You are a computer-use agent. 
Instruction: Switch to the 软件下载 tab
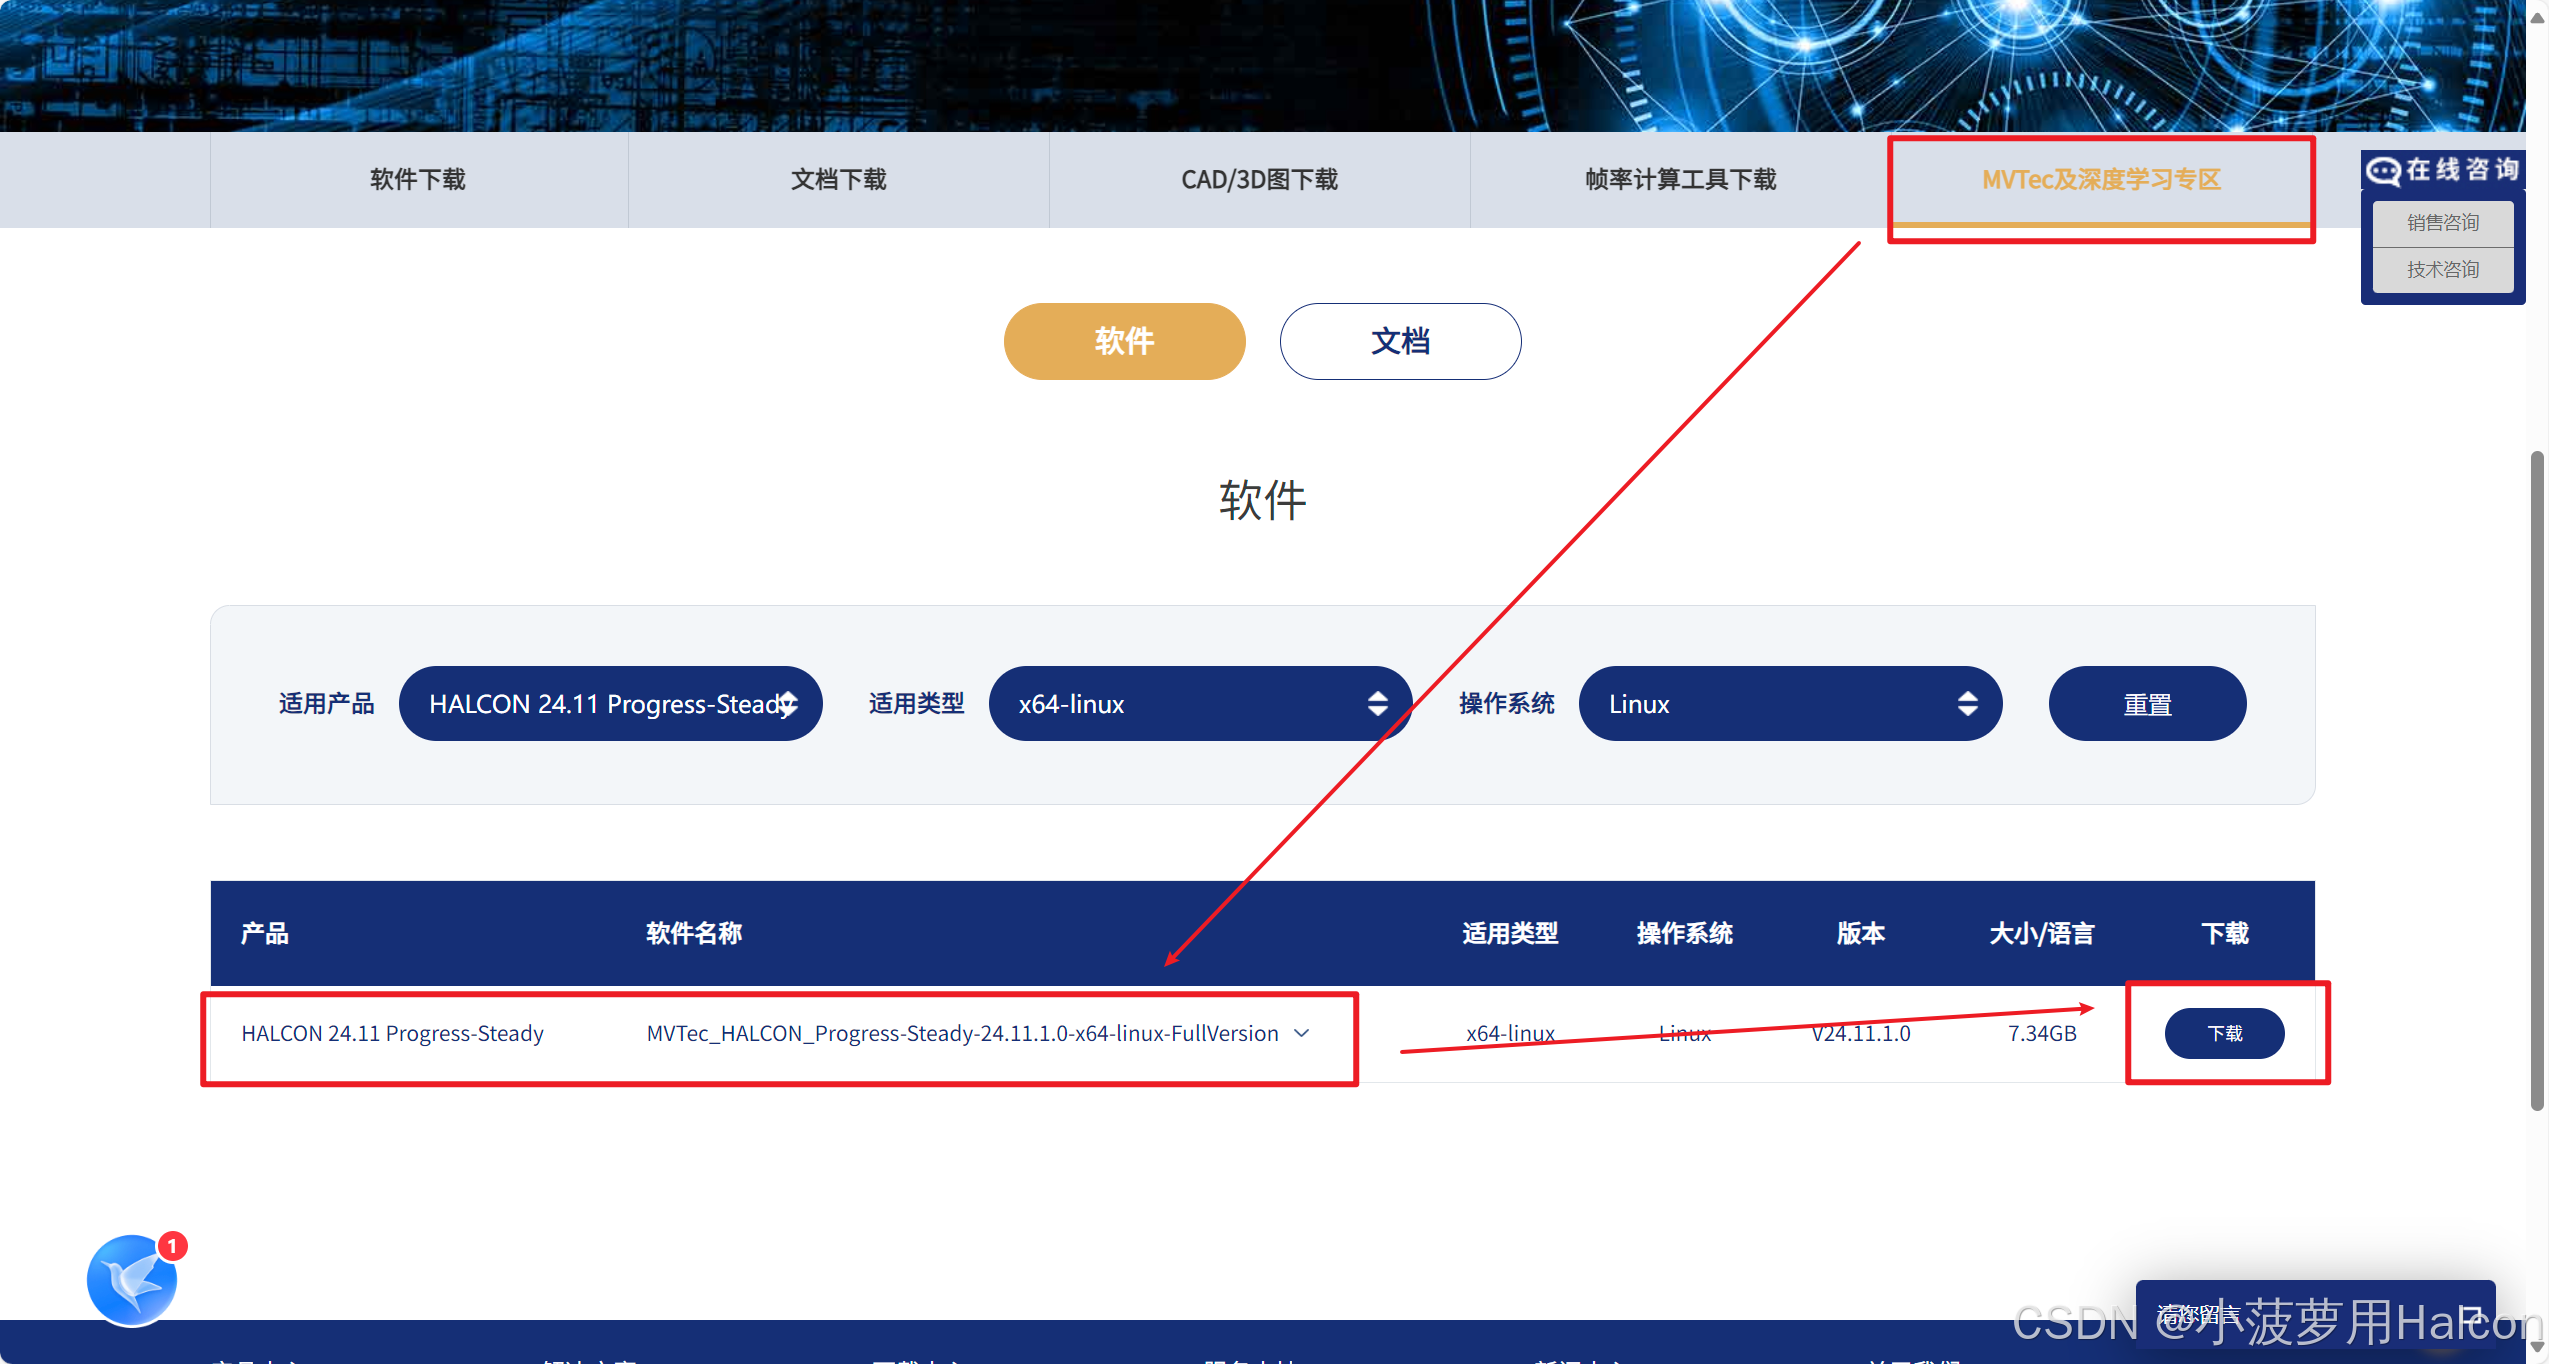tap(418, 180)
